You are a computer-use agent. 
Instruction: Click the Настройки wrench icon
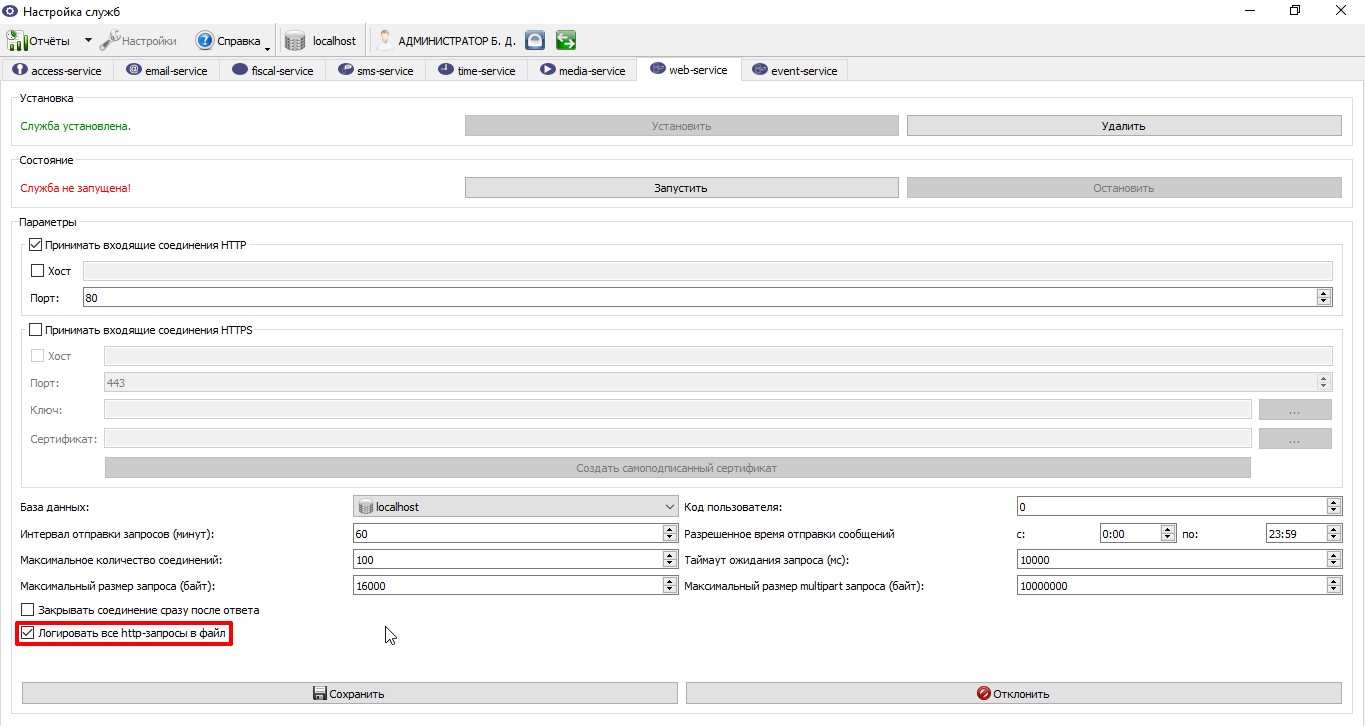110,41
